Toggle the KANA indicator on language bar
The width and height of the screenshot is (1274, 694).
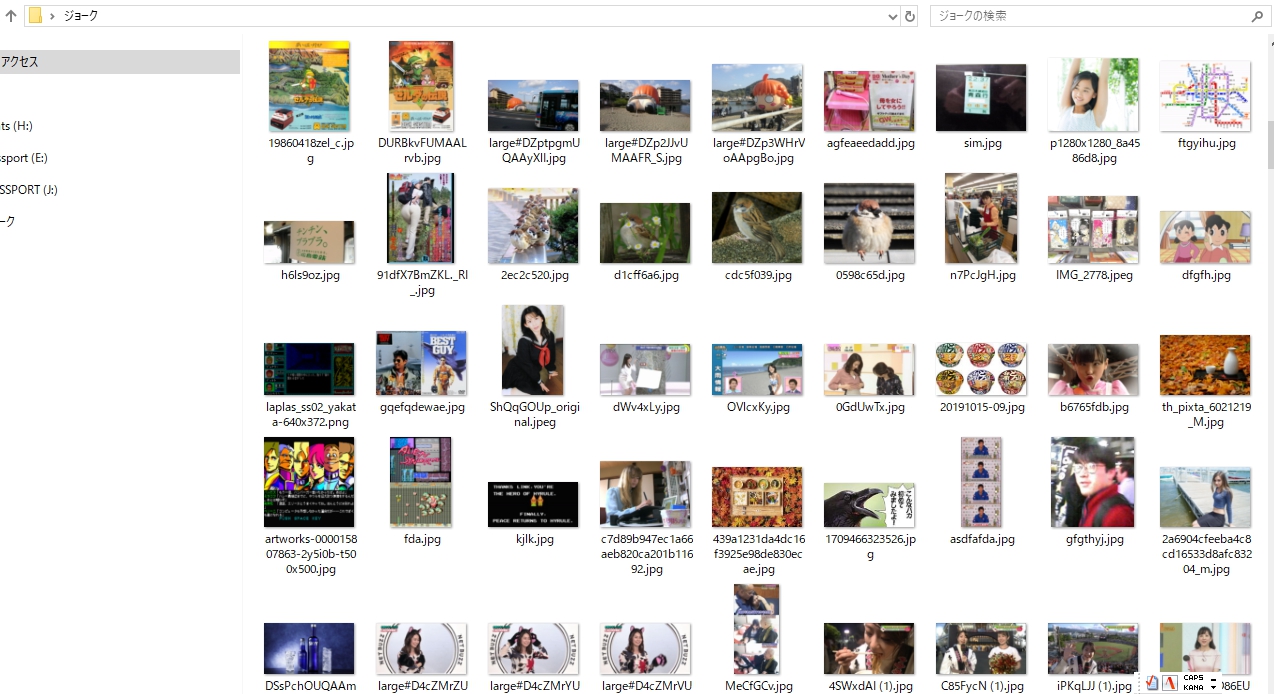[x=1193, y=688]
